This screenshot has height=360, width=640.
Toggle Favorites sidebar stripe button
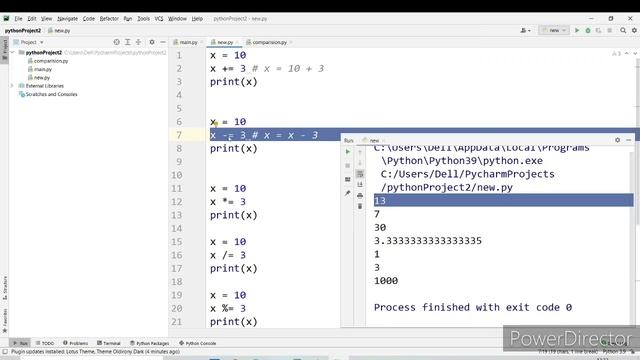pyautogui.click(x=5, y=320)
